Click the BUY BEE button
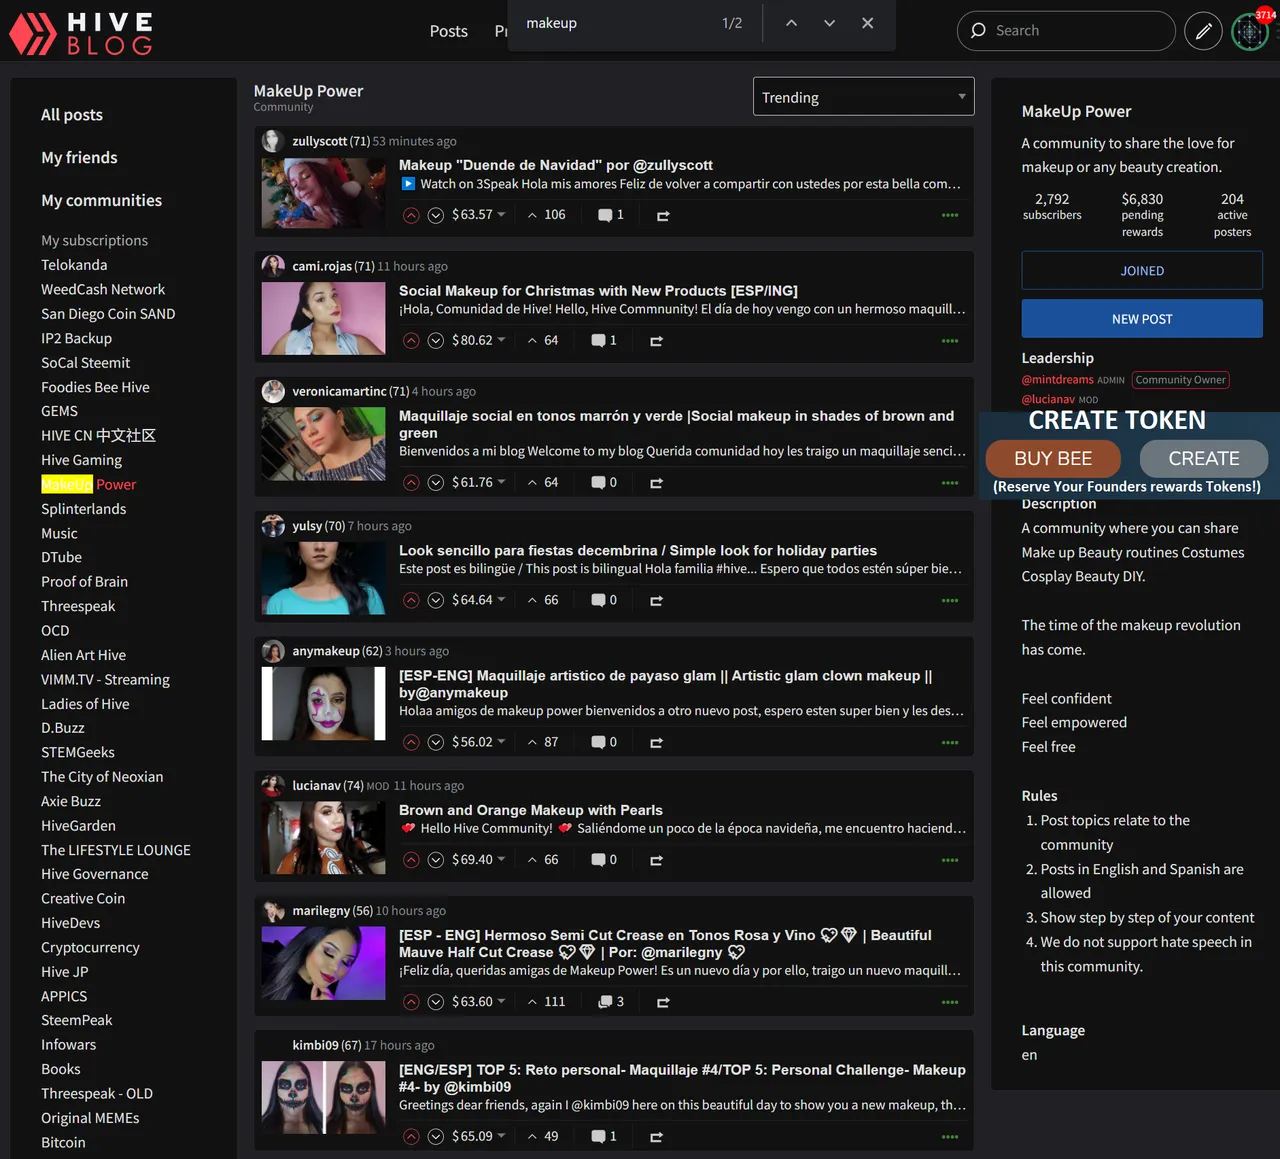Viewport: 1280px width, 1159px height. coord(1053,459)
